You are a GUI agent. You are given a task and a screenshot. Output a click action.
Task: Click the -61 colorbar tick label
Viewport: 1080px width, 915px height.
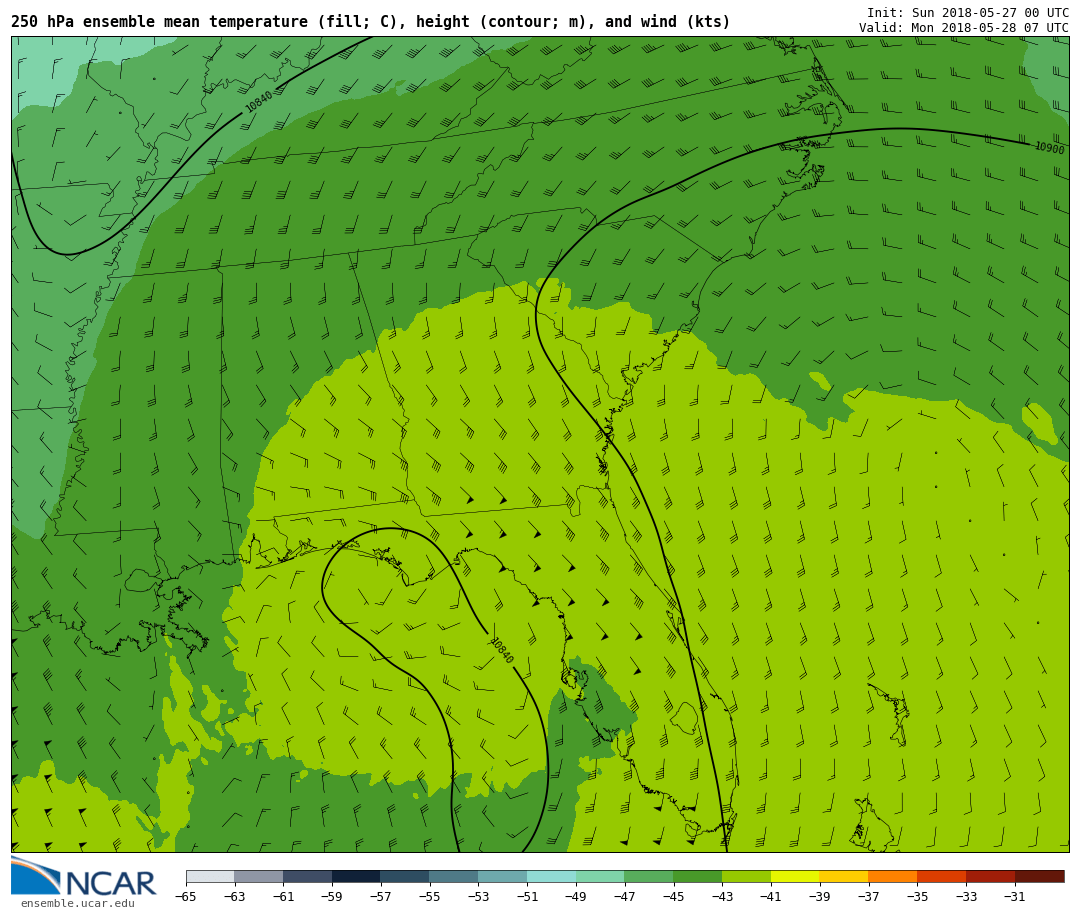pos(283,896)
